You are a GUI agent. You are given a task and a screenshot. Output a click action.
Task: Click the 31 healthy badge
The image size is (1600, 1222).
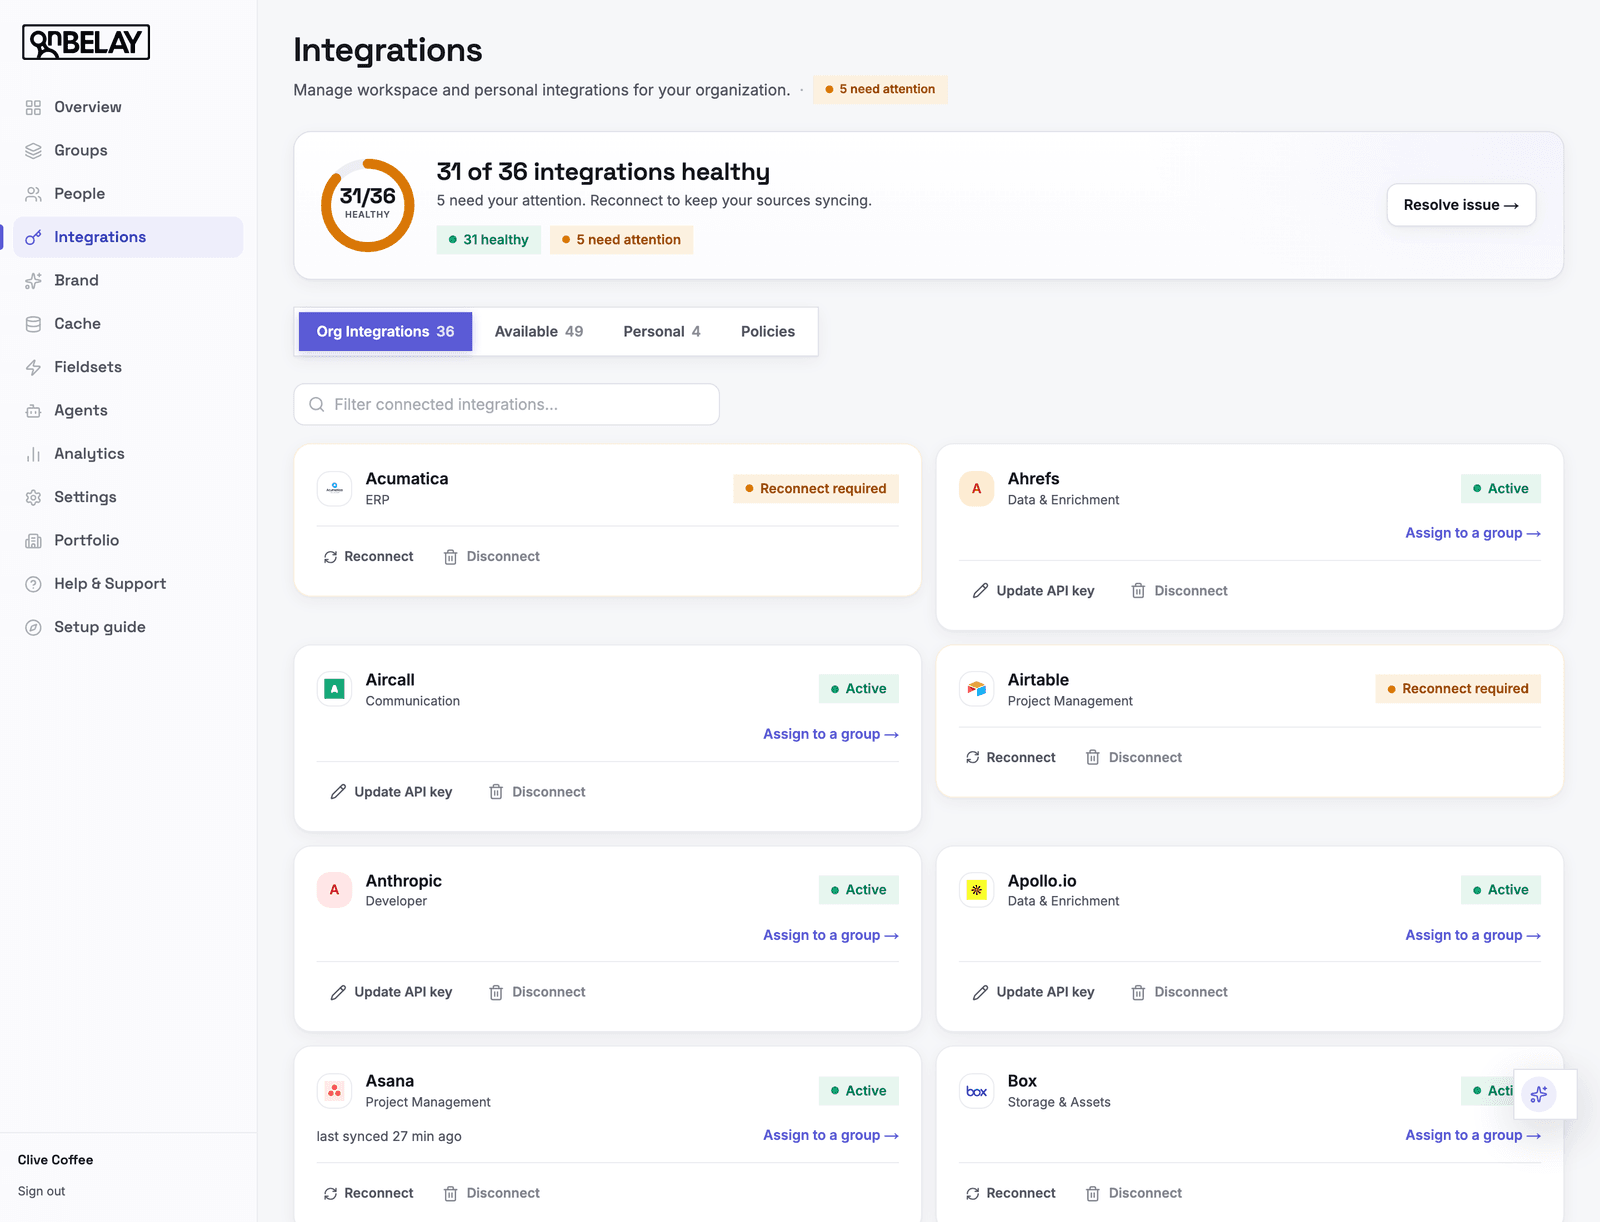click(x=488, y=240)
